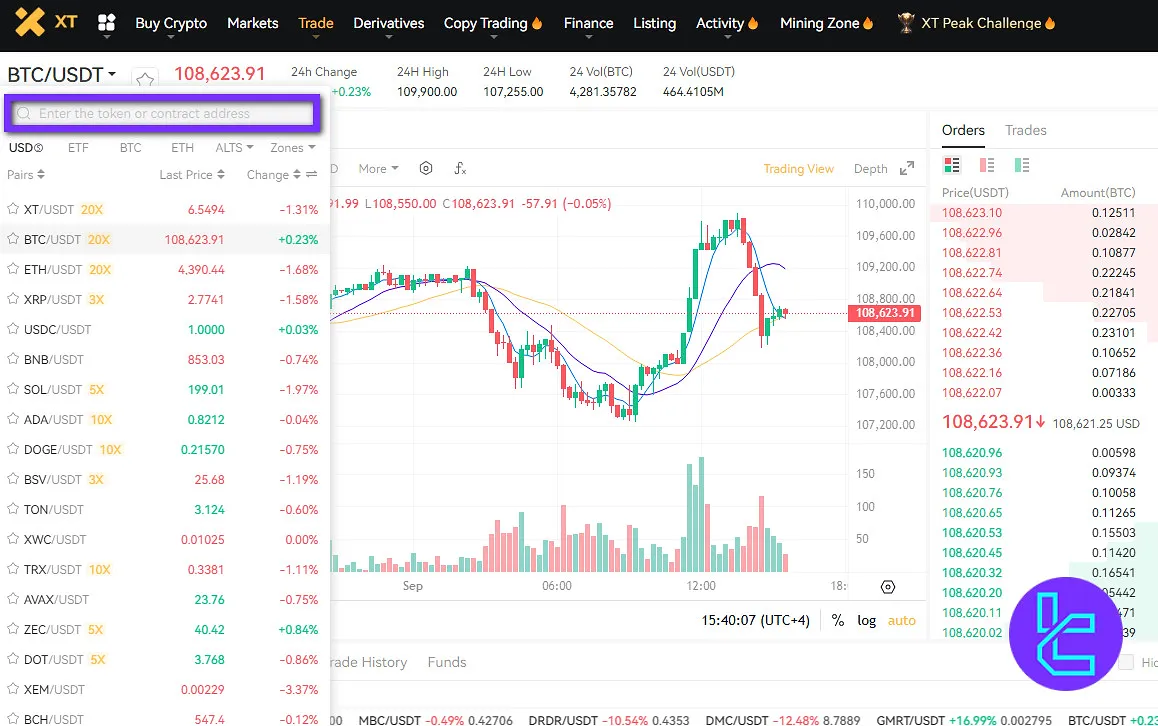Star the XRP/USDT pair

click(x=13, y=299)
